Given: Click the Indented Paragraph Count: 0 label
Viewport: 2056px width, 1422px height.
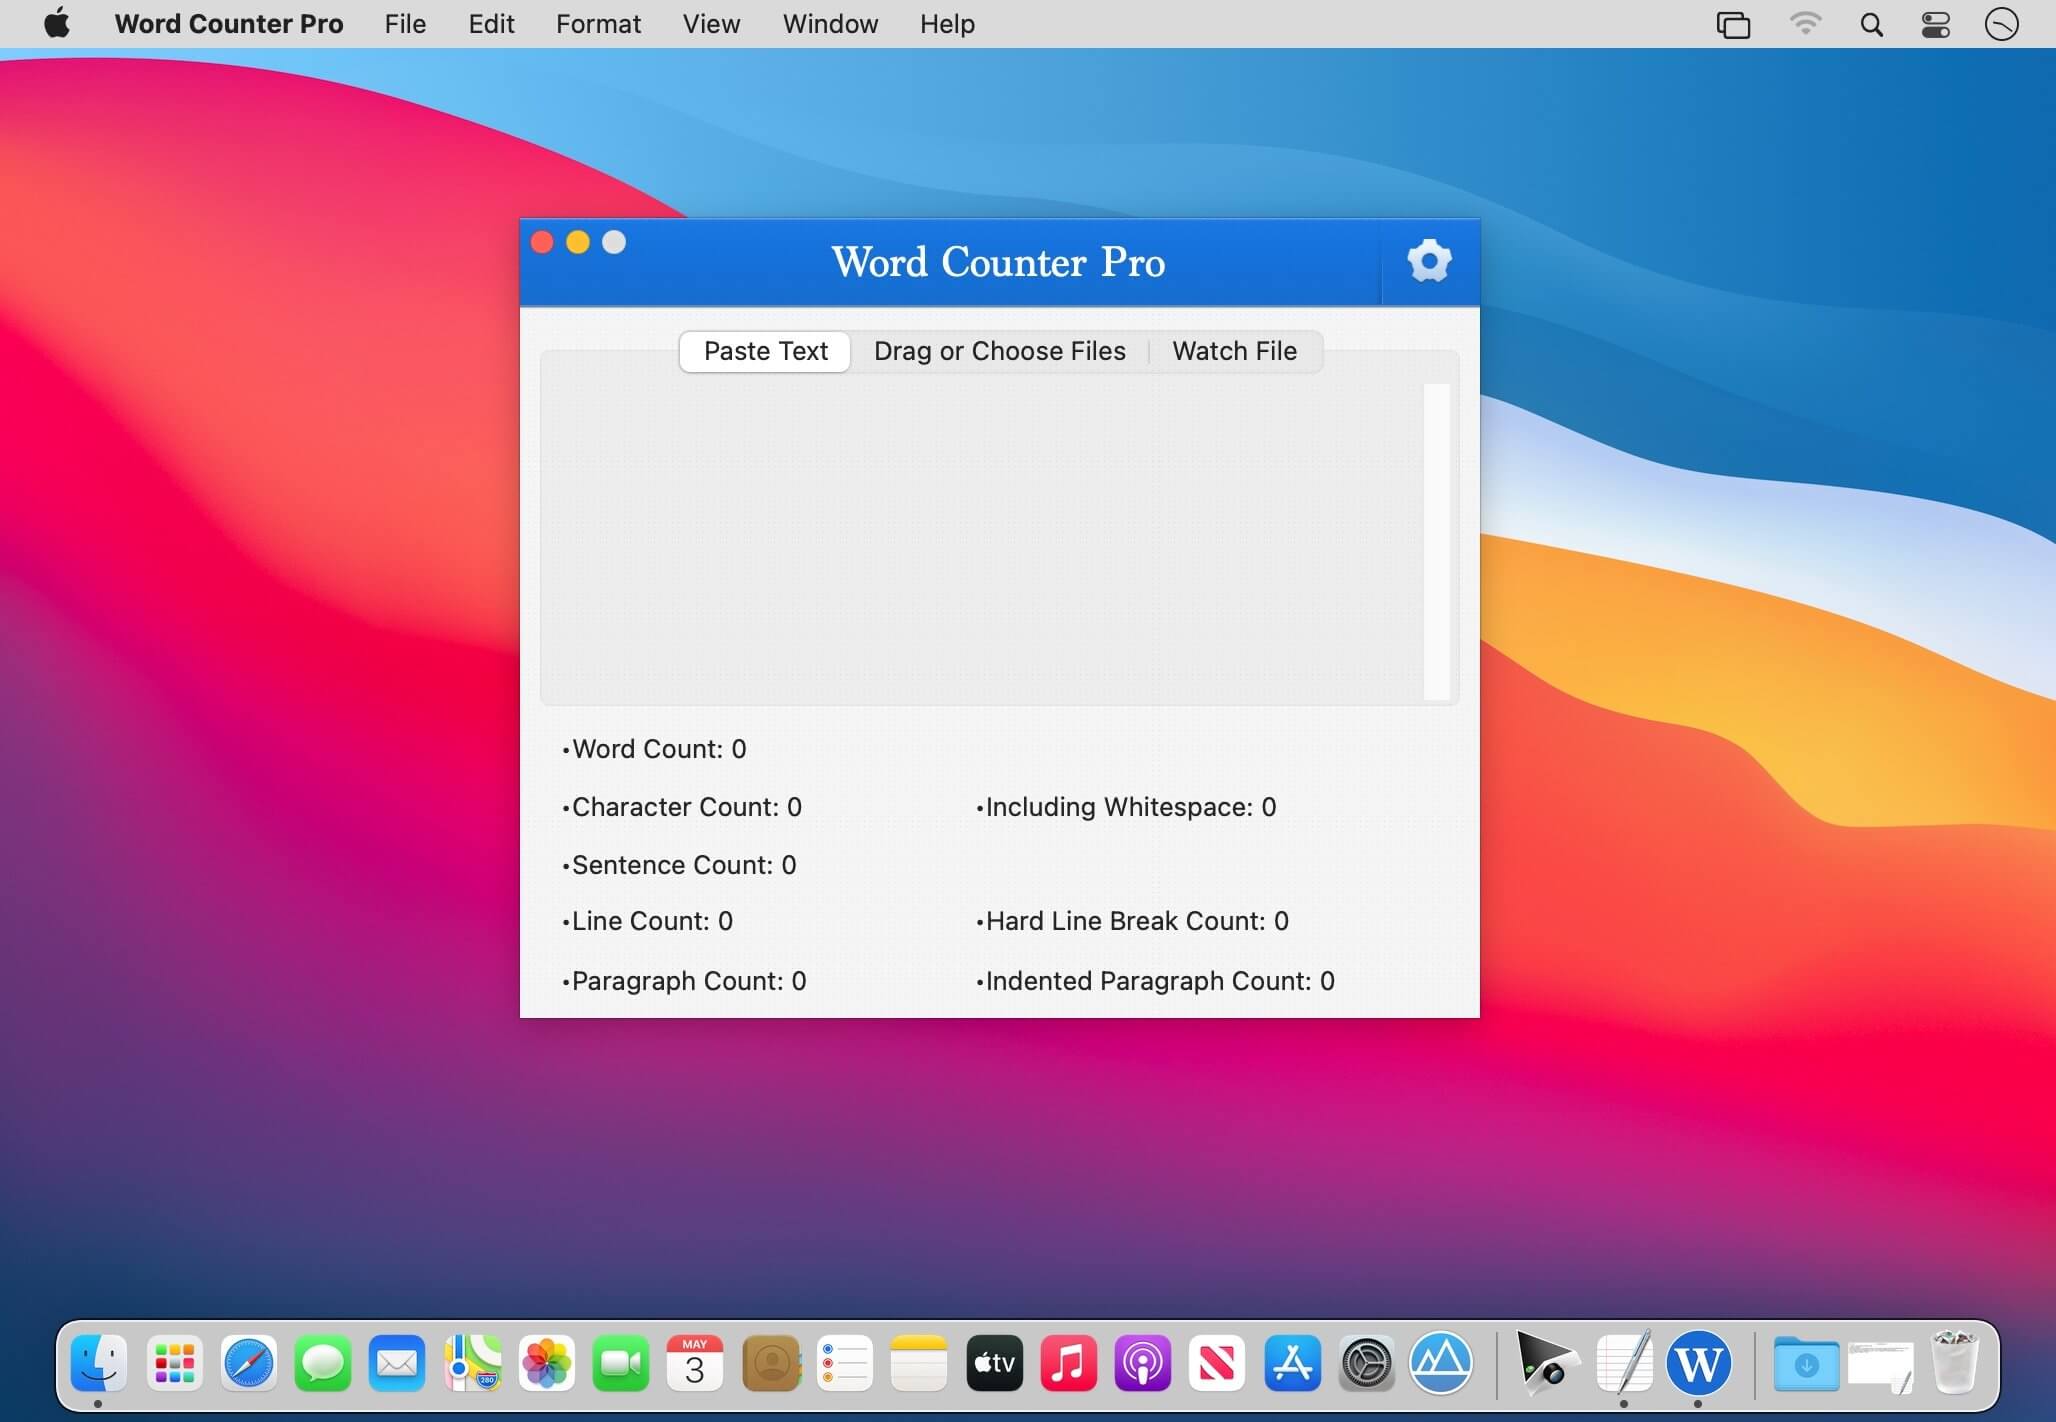Looking at the screenshot, I should coord(1155,981).
